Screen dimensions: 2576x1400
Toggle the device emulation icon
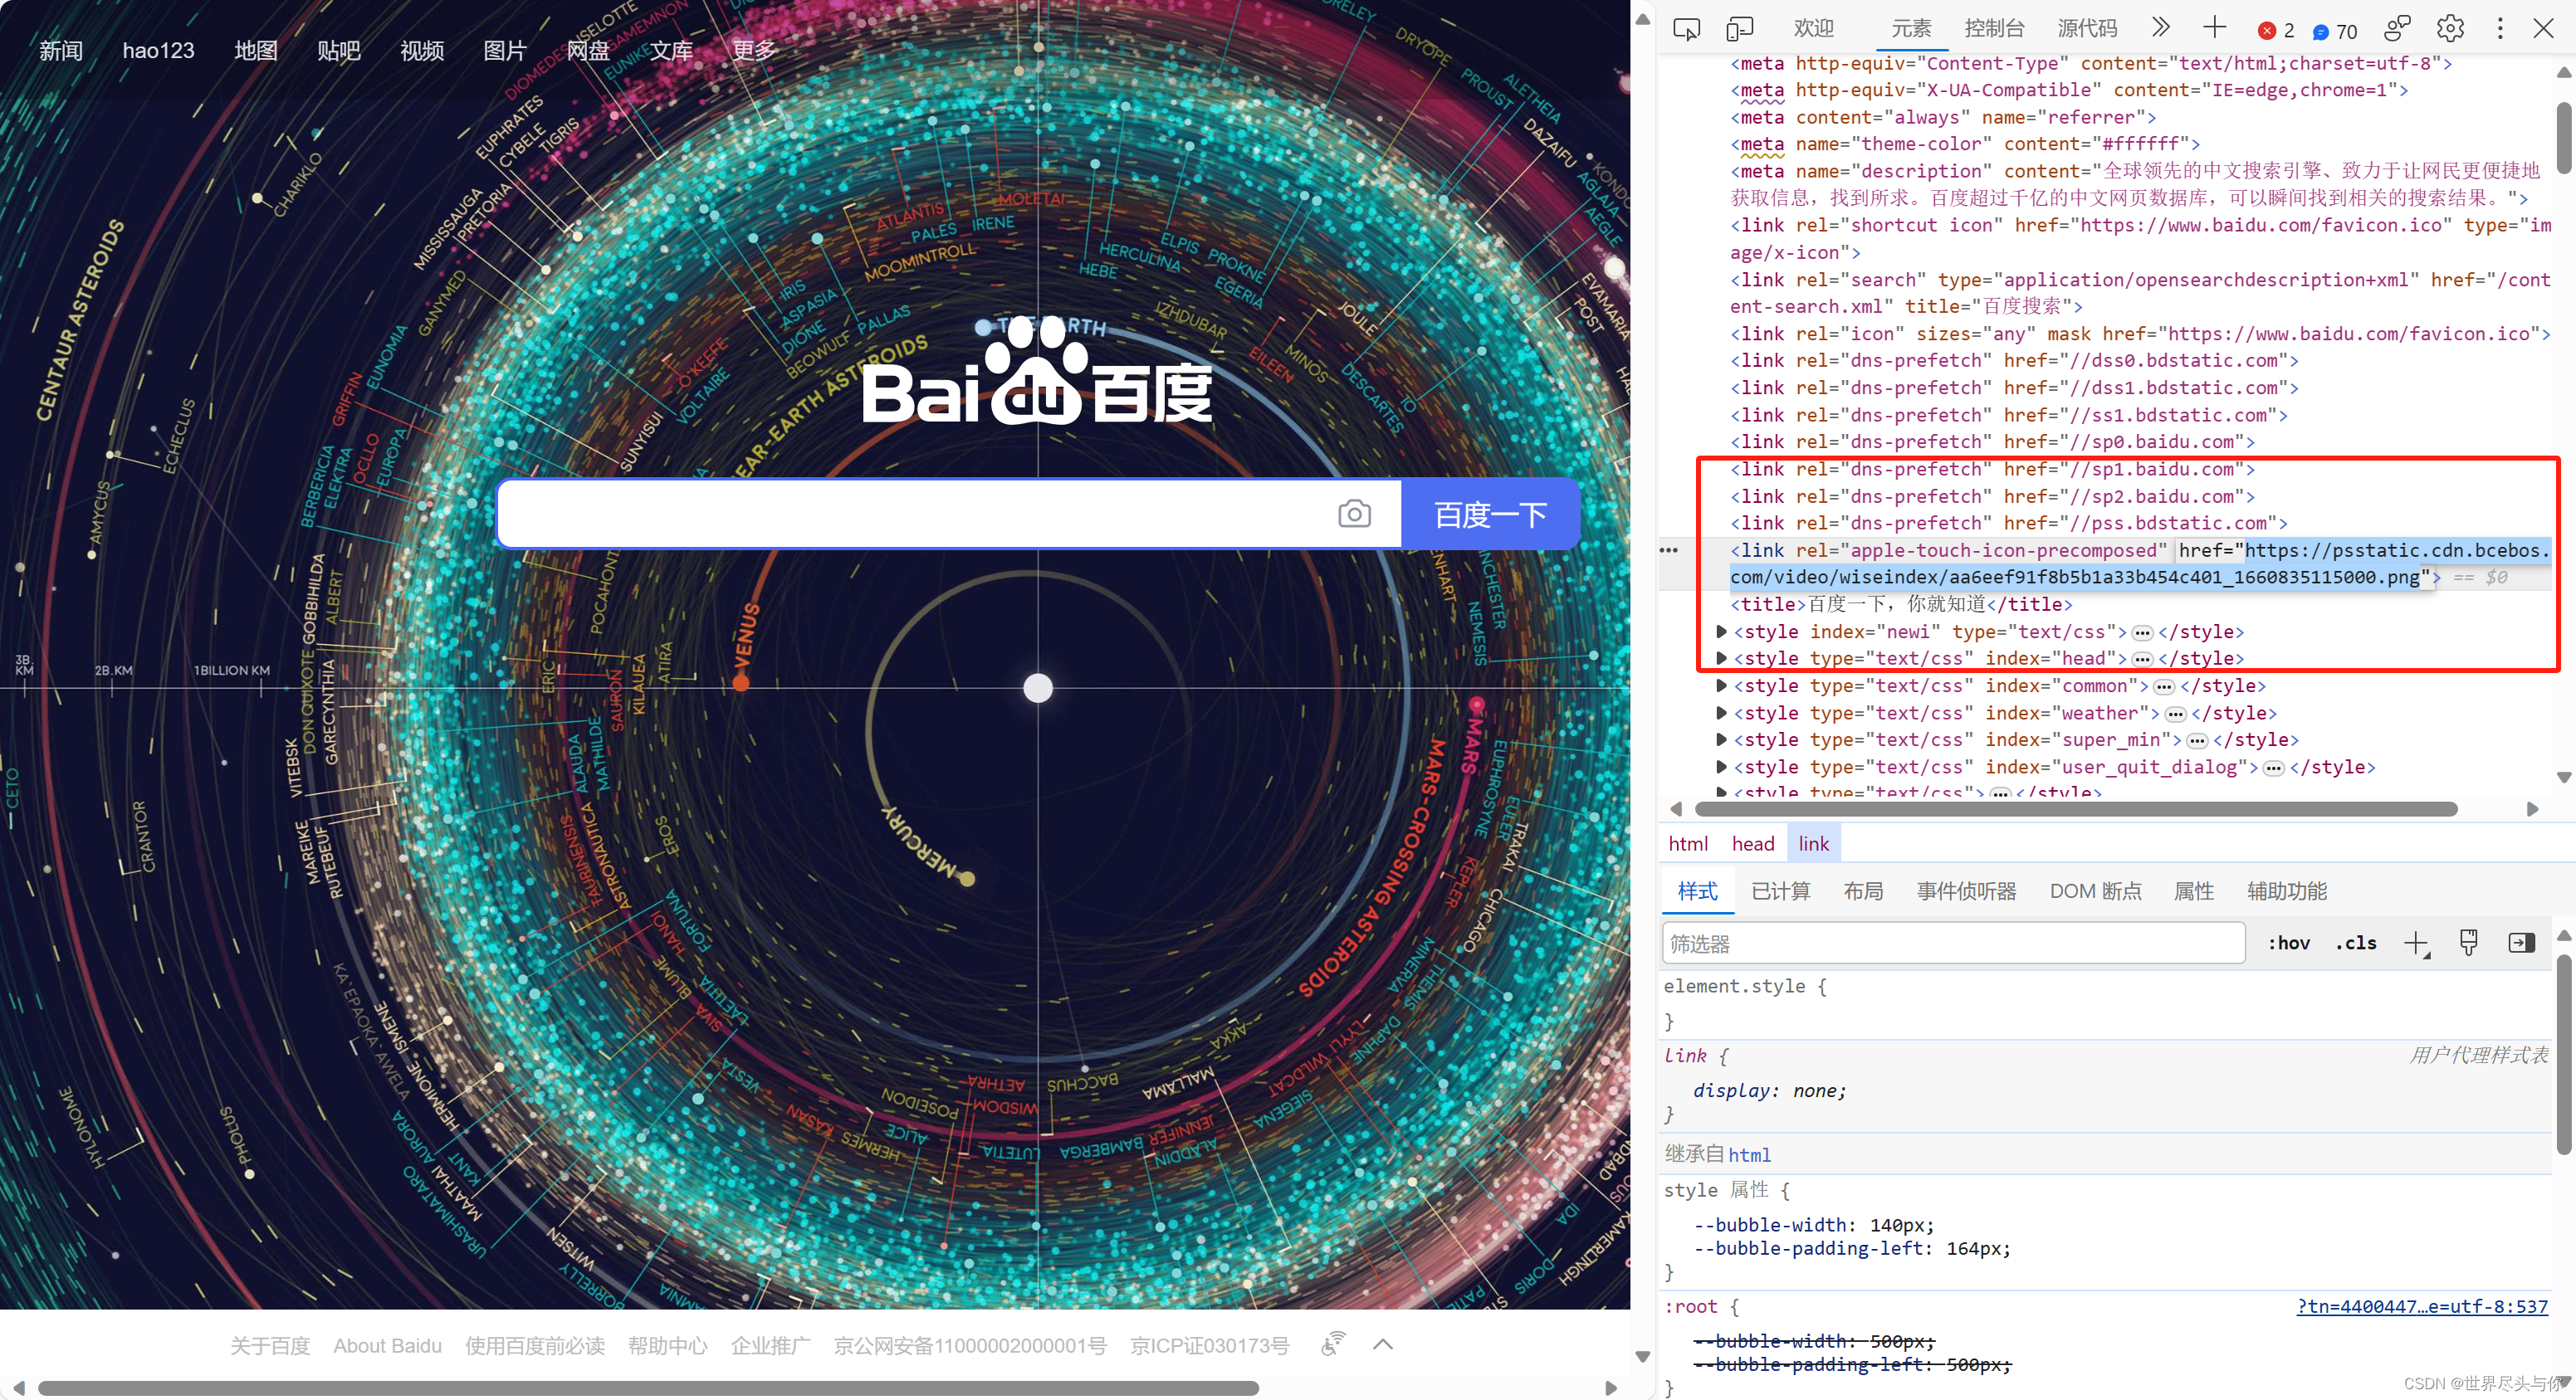point(1740,29)
